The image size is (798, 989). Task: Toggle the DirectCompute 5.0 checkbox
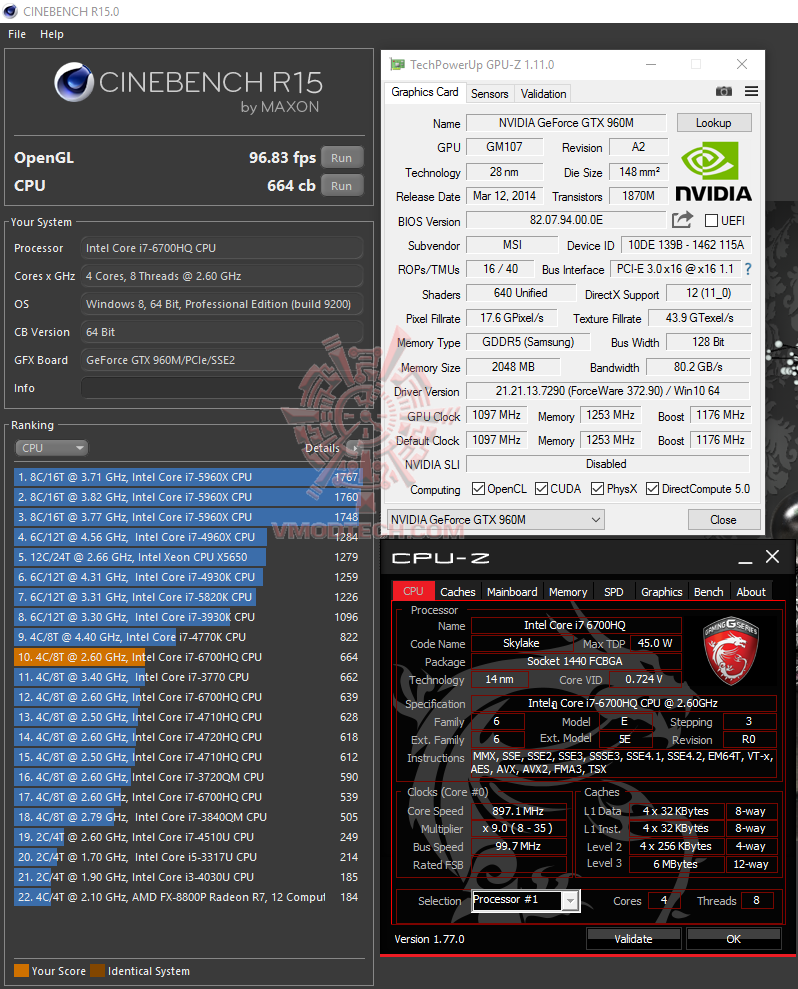(652, 489)
